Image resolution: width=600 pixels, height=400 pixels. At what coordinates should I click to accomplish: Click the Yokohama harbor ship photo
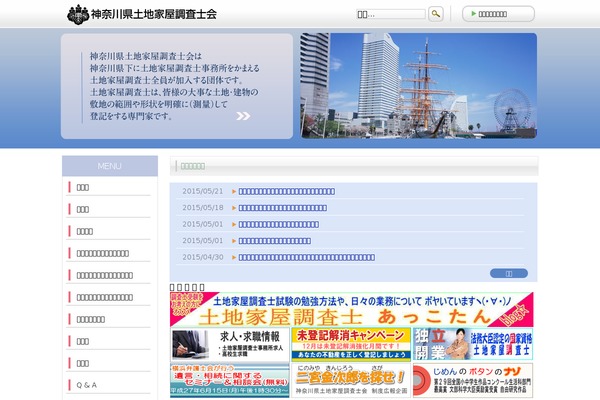418,85
